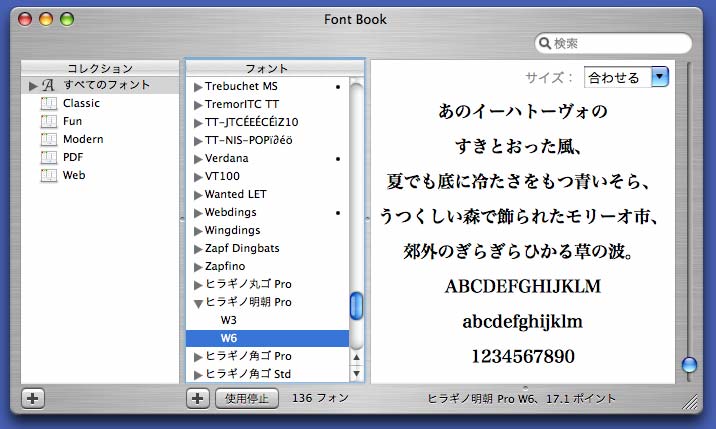Screen dimensions: 716x429
Task: Expand the ヒラギノ角ゴ Pro family
Action: coord(198,357)
